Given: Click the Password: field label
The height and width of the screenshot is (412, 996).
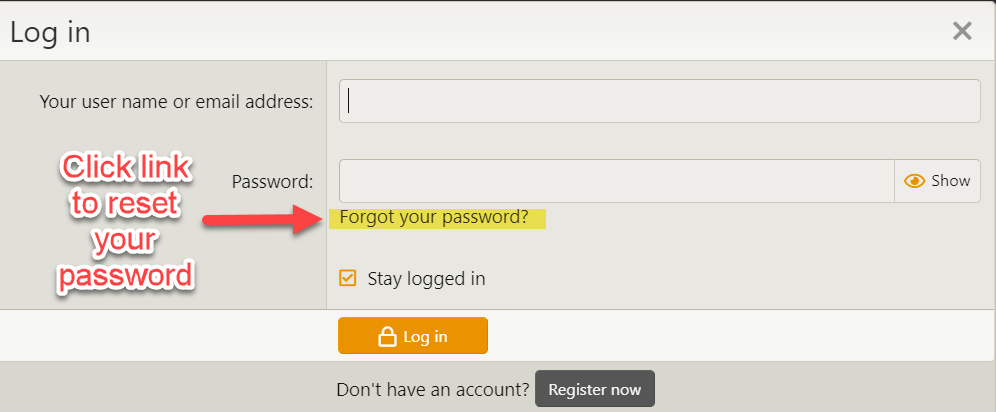Looking at the screenshot, I should tap(272, 182).
